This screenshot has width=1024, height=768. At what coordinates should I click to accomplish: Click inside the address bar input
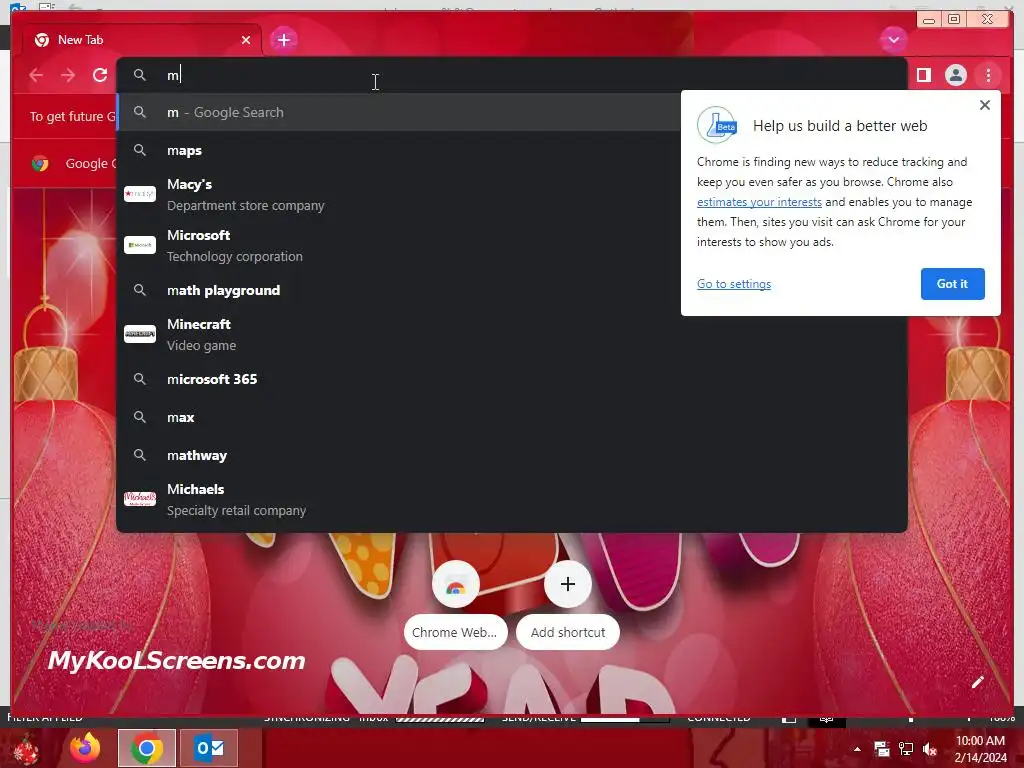pyautogui.click(x=512, y=75)
